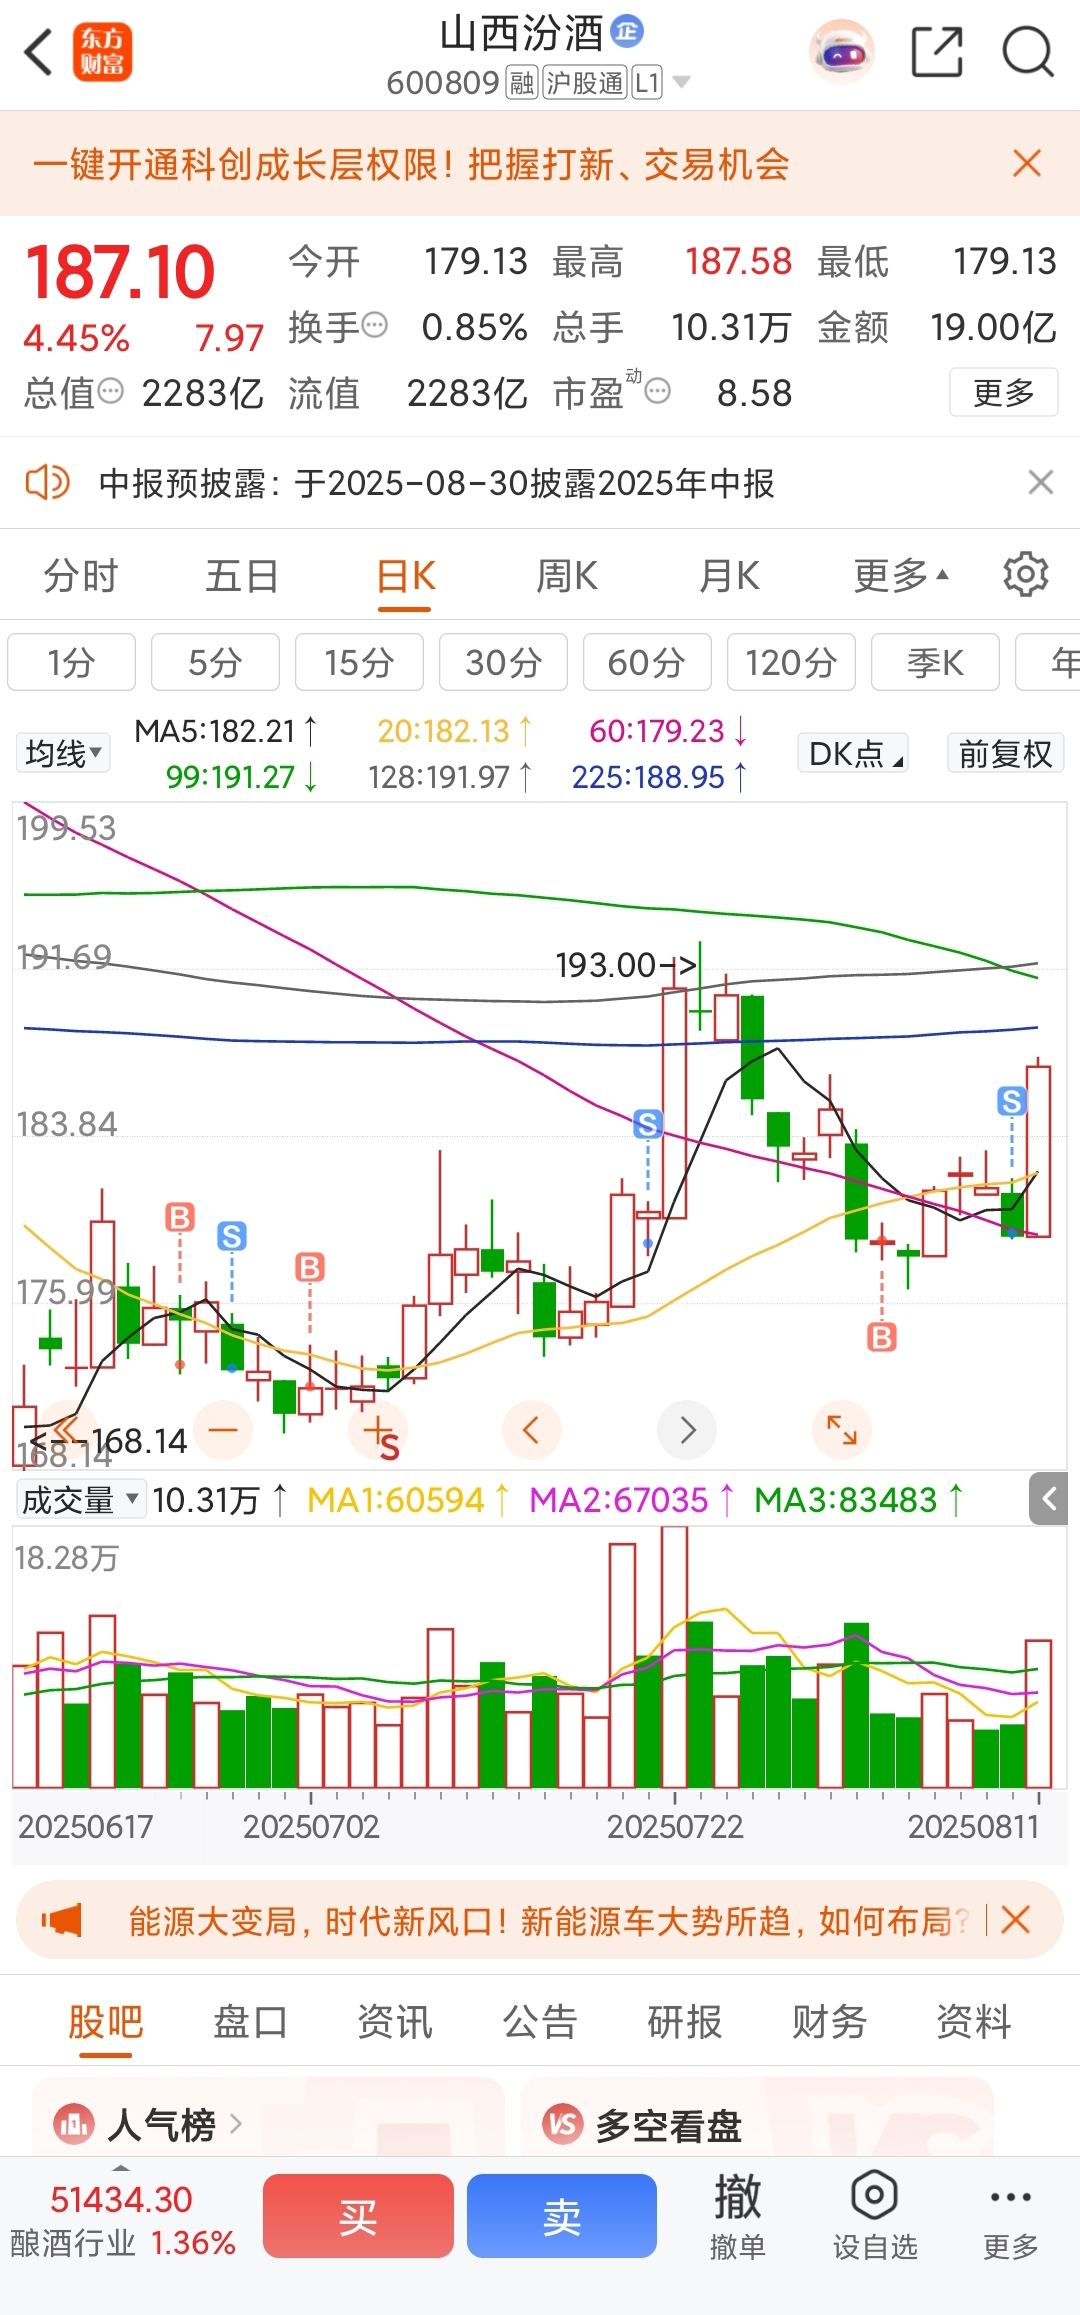
Task: Select 60分 period option
Action: tap(647, 662)
